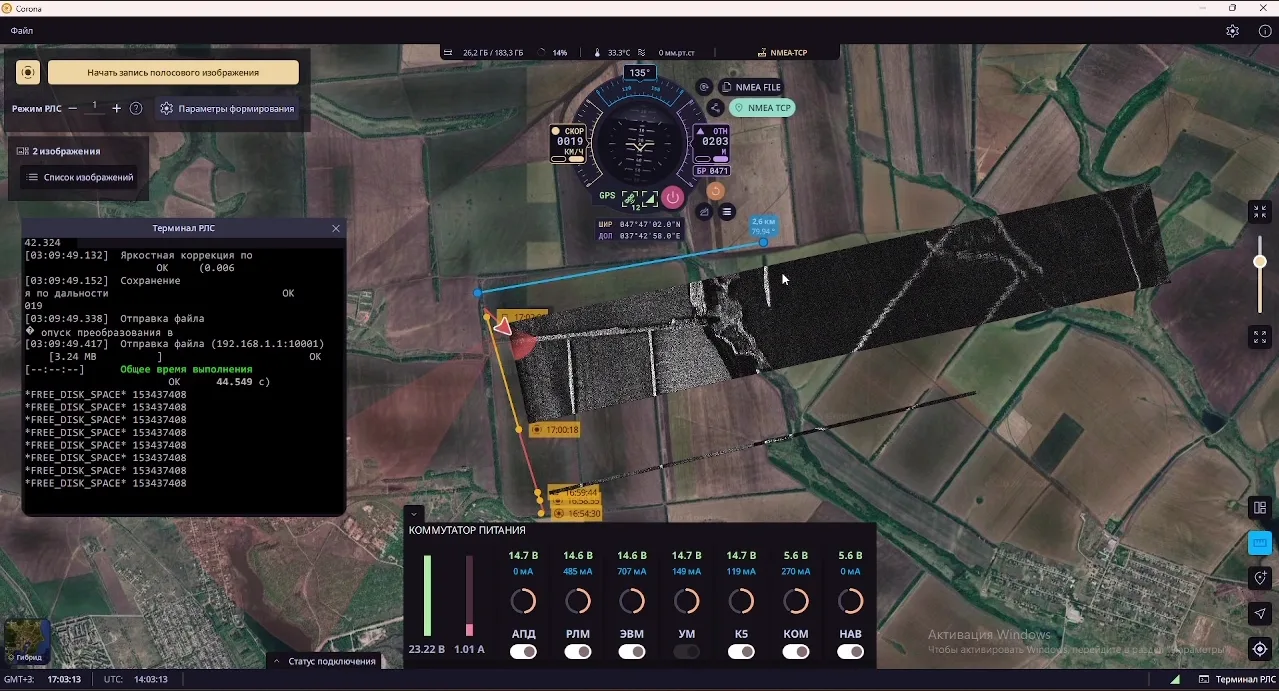Close the Терминал РЛС panel
The height and width of the screenshot is (691, 1279).
pyautogui.click(x=336, y=228)
